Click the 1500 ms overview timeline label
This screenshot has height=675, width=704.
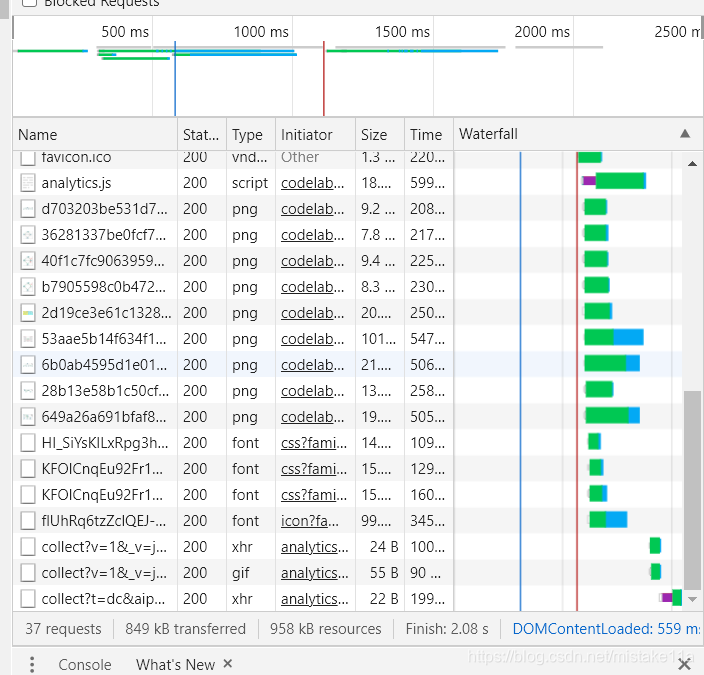click(x=402, y=32)
